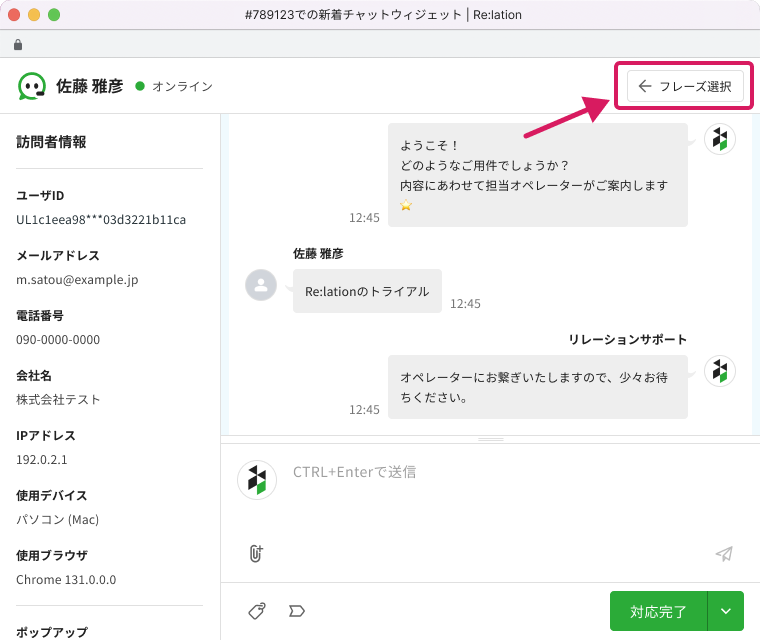The height and width of the screenshot is (640, 760).
Task: Click the chat logo beside 佐藤 雅彦
Action: coord(32,86)
